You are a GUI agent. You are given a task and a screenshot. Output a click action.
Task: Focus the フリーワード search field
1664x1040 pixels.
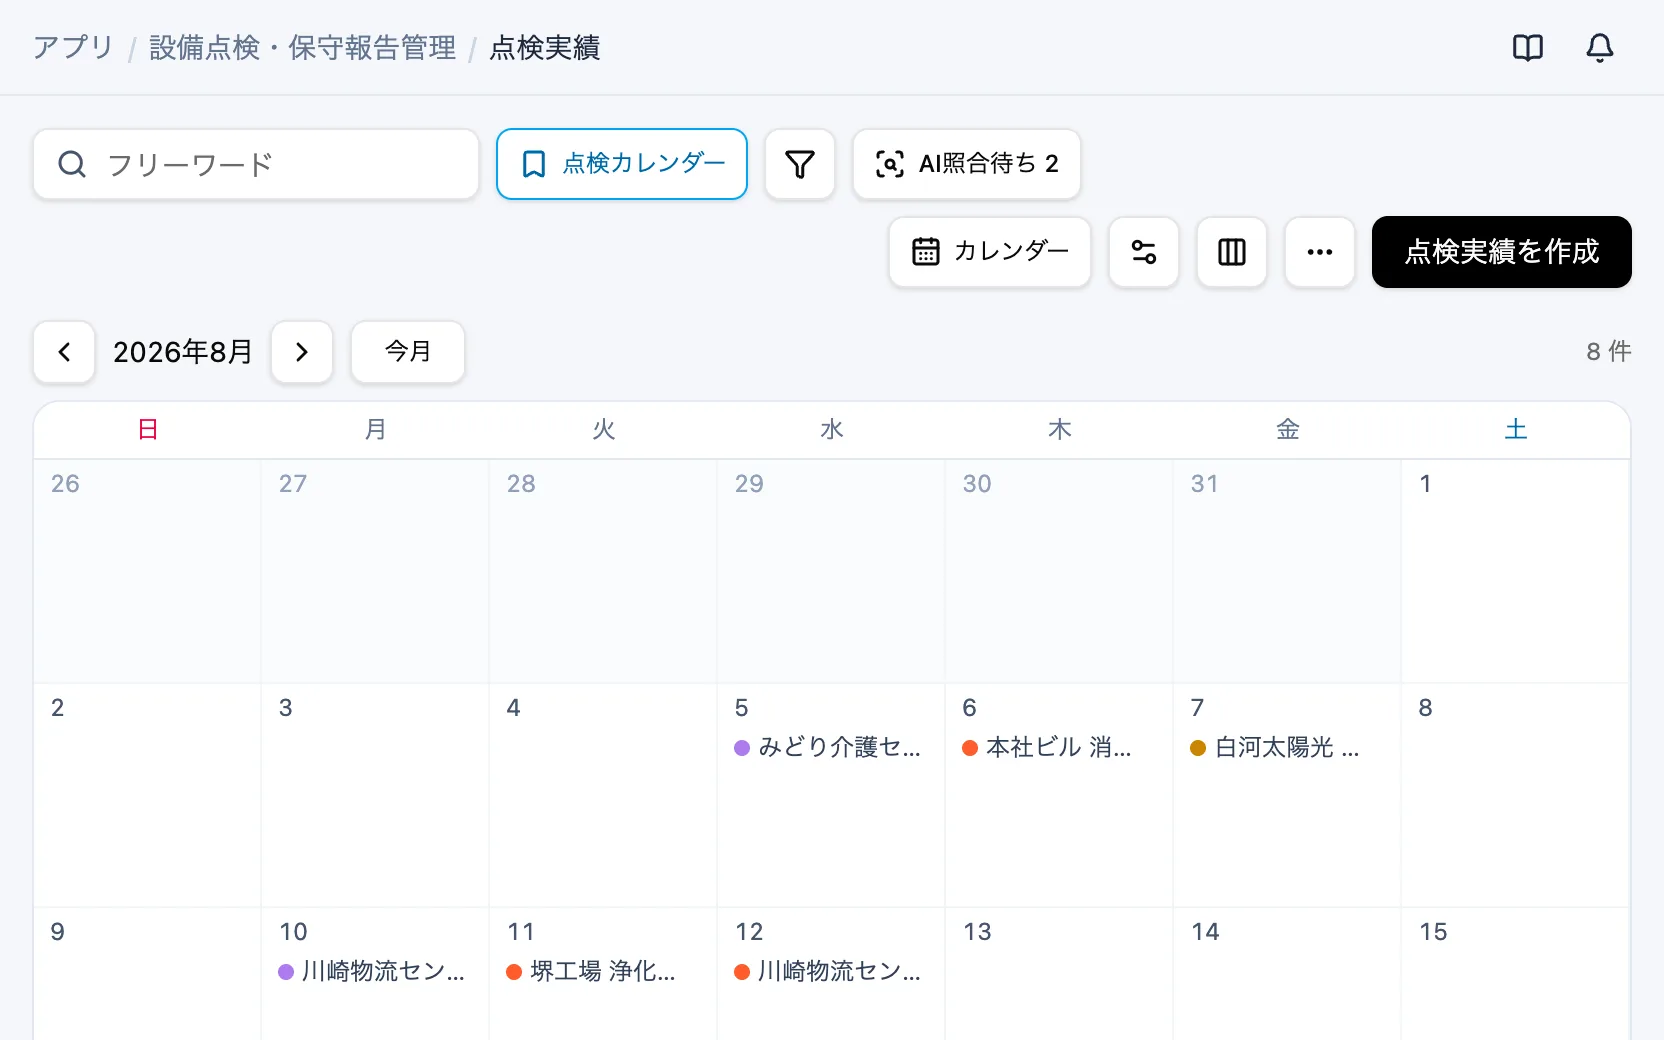[256, 164]
